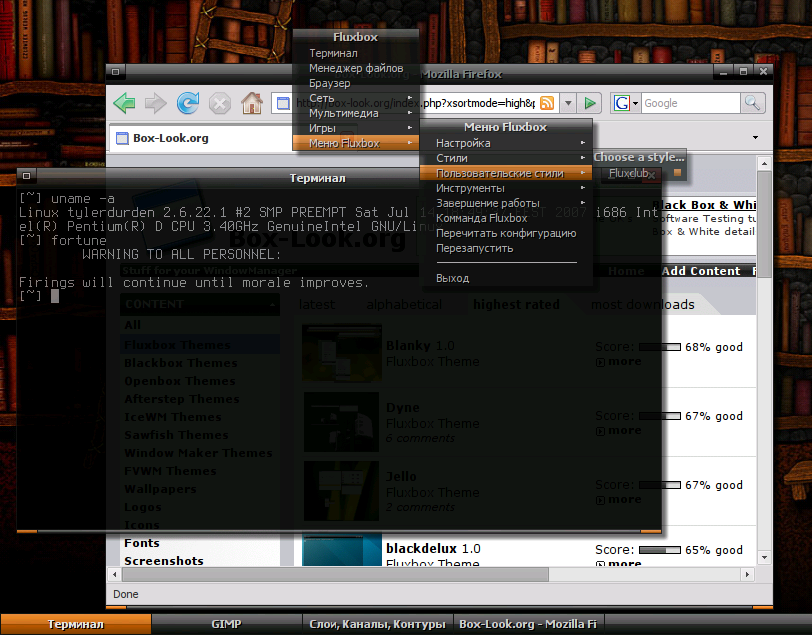Image resolution: width=812 pixels, height=635 pixels.
Task: Switch to GIMP in the taskbar
Action: click(226, 624)
